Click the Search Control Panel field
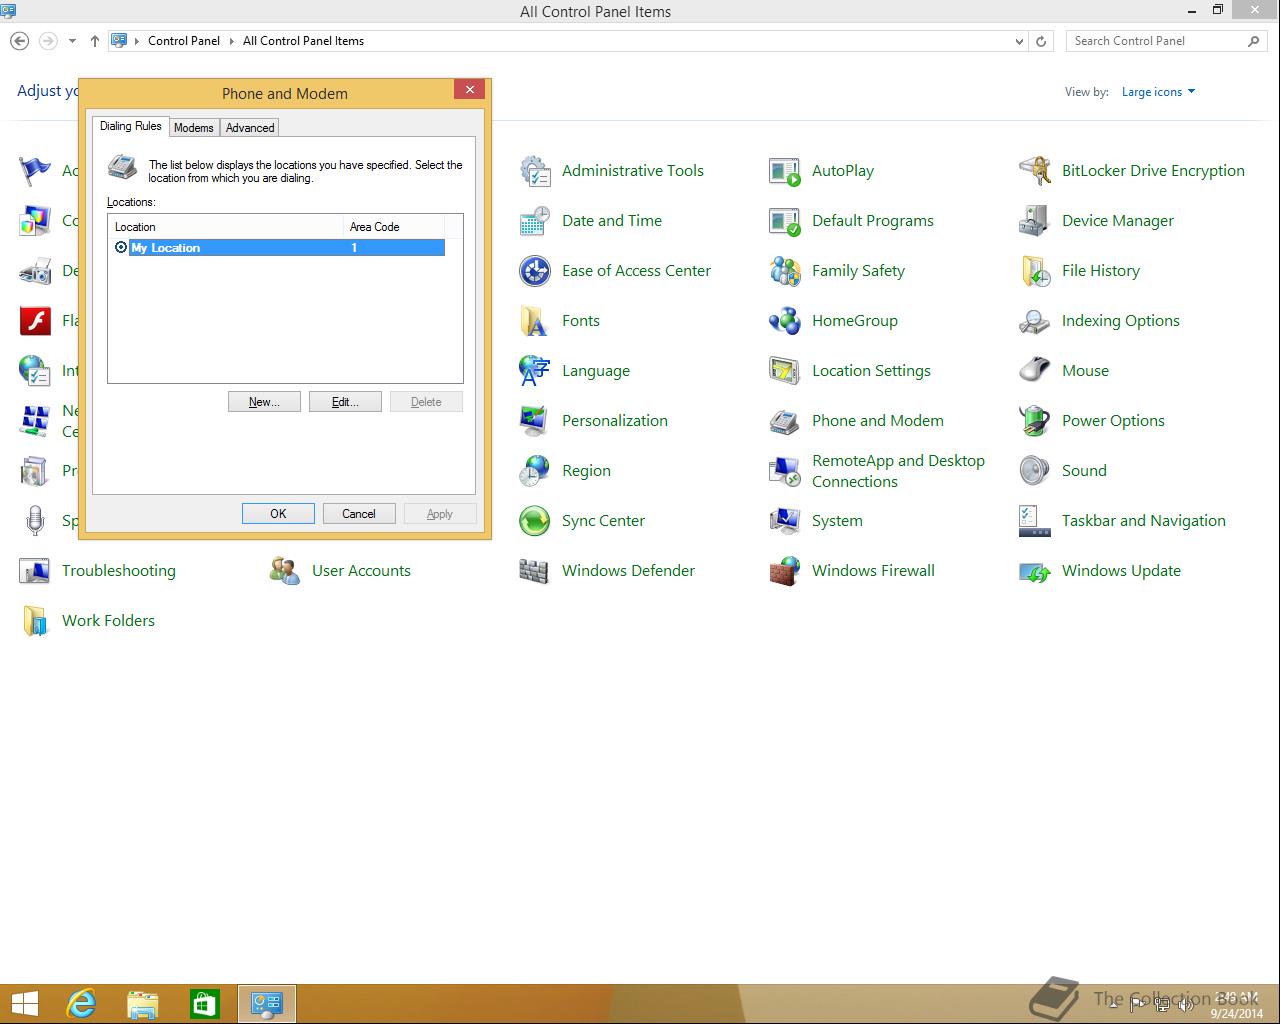The image size is (1280, 1024). pos(1166,41)
